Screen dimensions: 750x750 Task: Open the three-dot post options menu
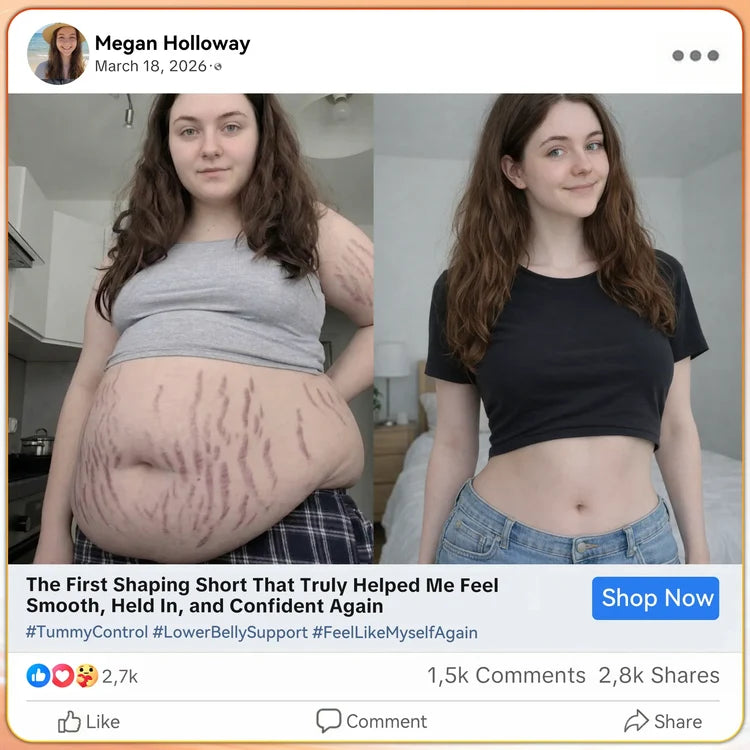[x=695, y=55]
